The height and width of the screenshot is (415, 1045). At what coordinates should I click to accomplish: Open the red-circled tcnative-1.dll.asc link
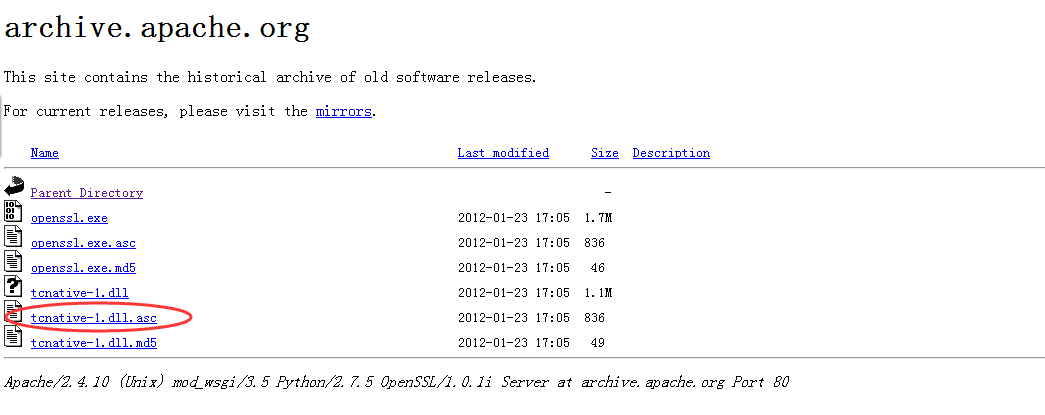(94, 318)
